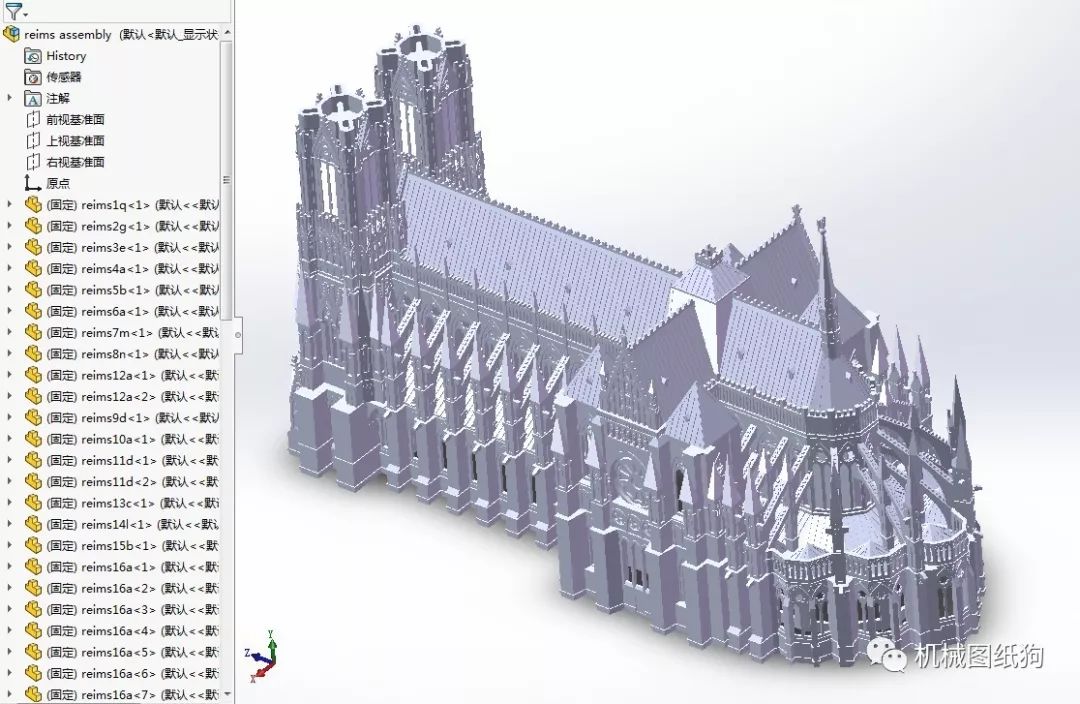Click the reims9d<1> component icon
This screenshot has width=1080, height=704.
tap(33, 418)
